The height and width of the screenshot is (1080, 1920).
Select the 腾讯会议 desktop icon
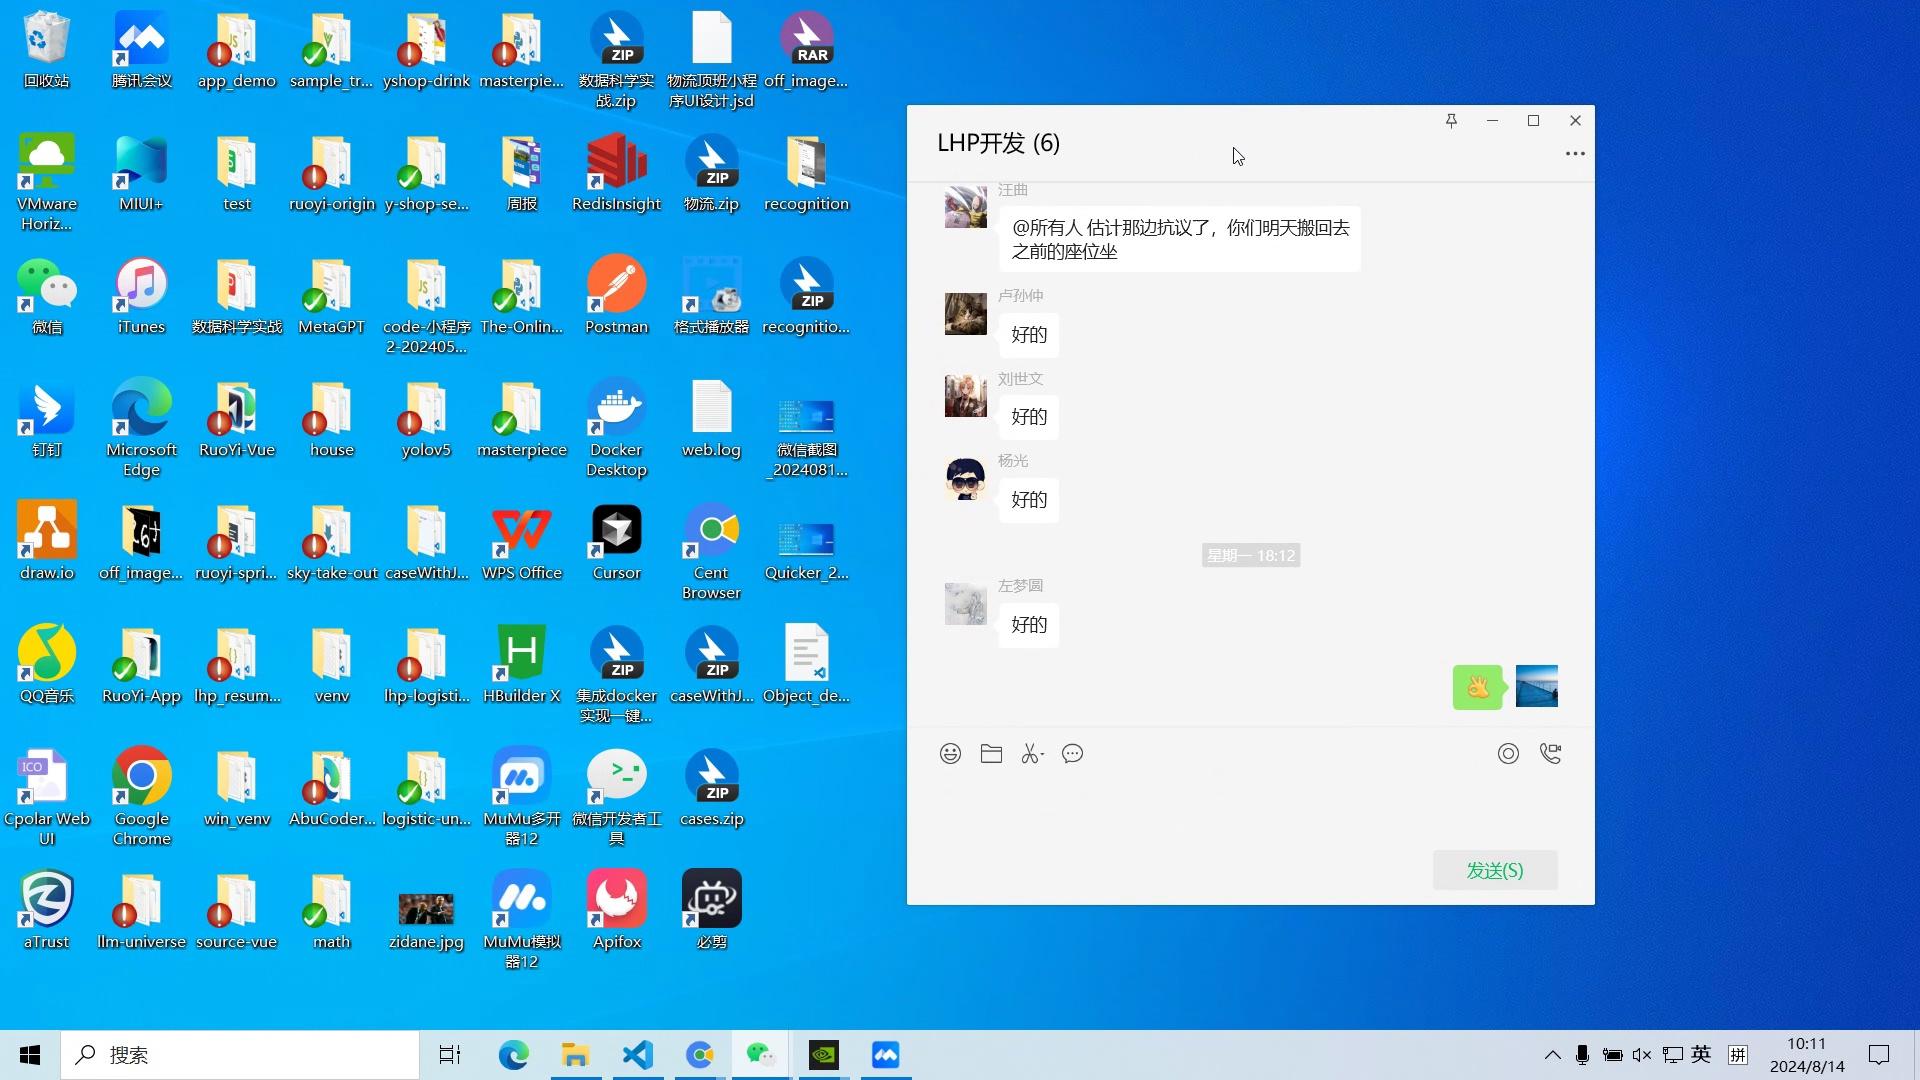[x=141, y=50]
